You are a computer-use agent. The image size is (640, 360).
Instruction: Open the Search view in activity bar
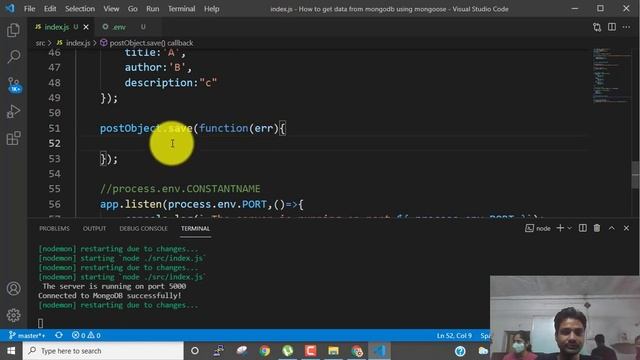point(13,57)
